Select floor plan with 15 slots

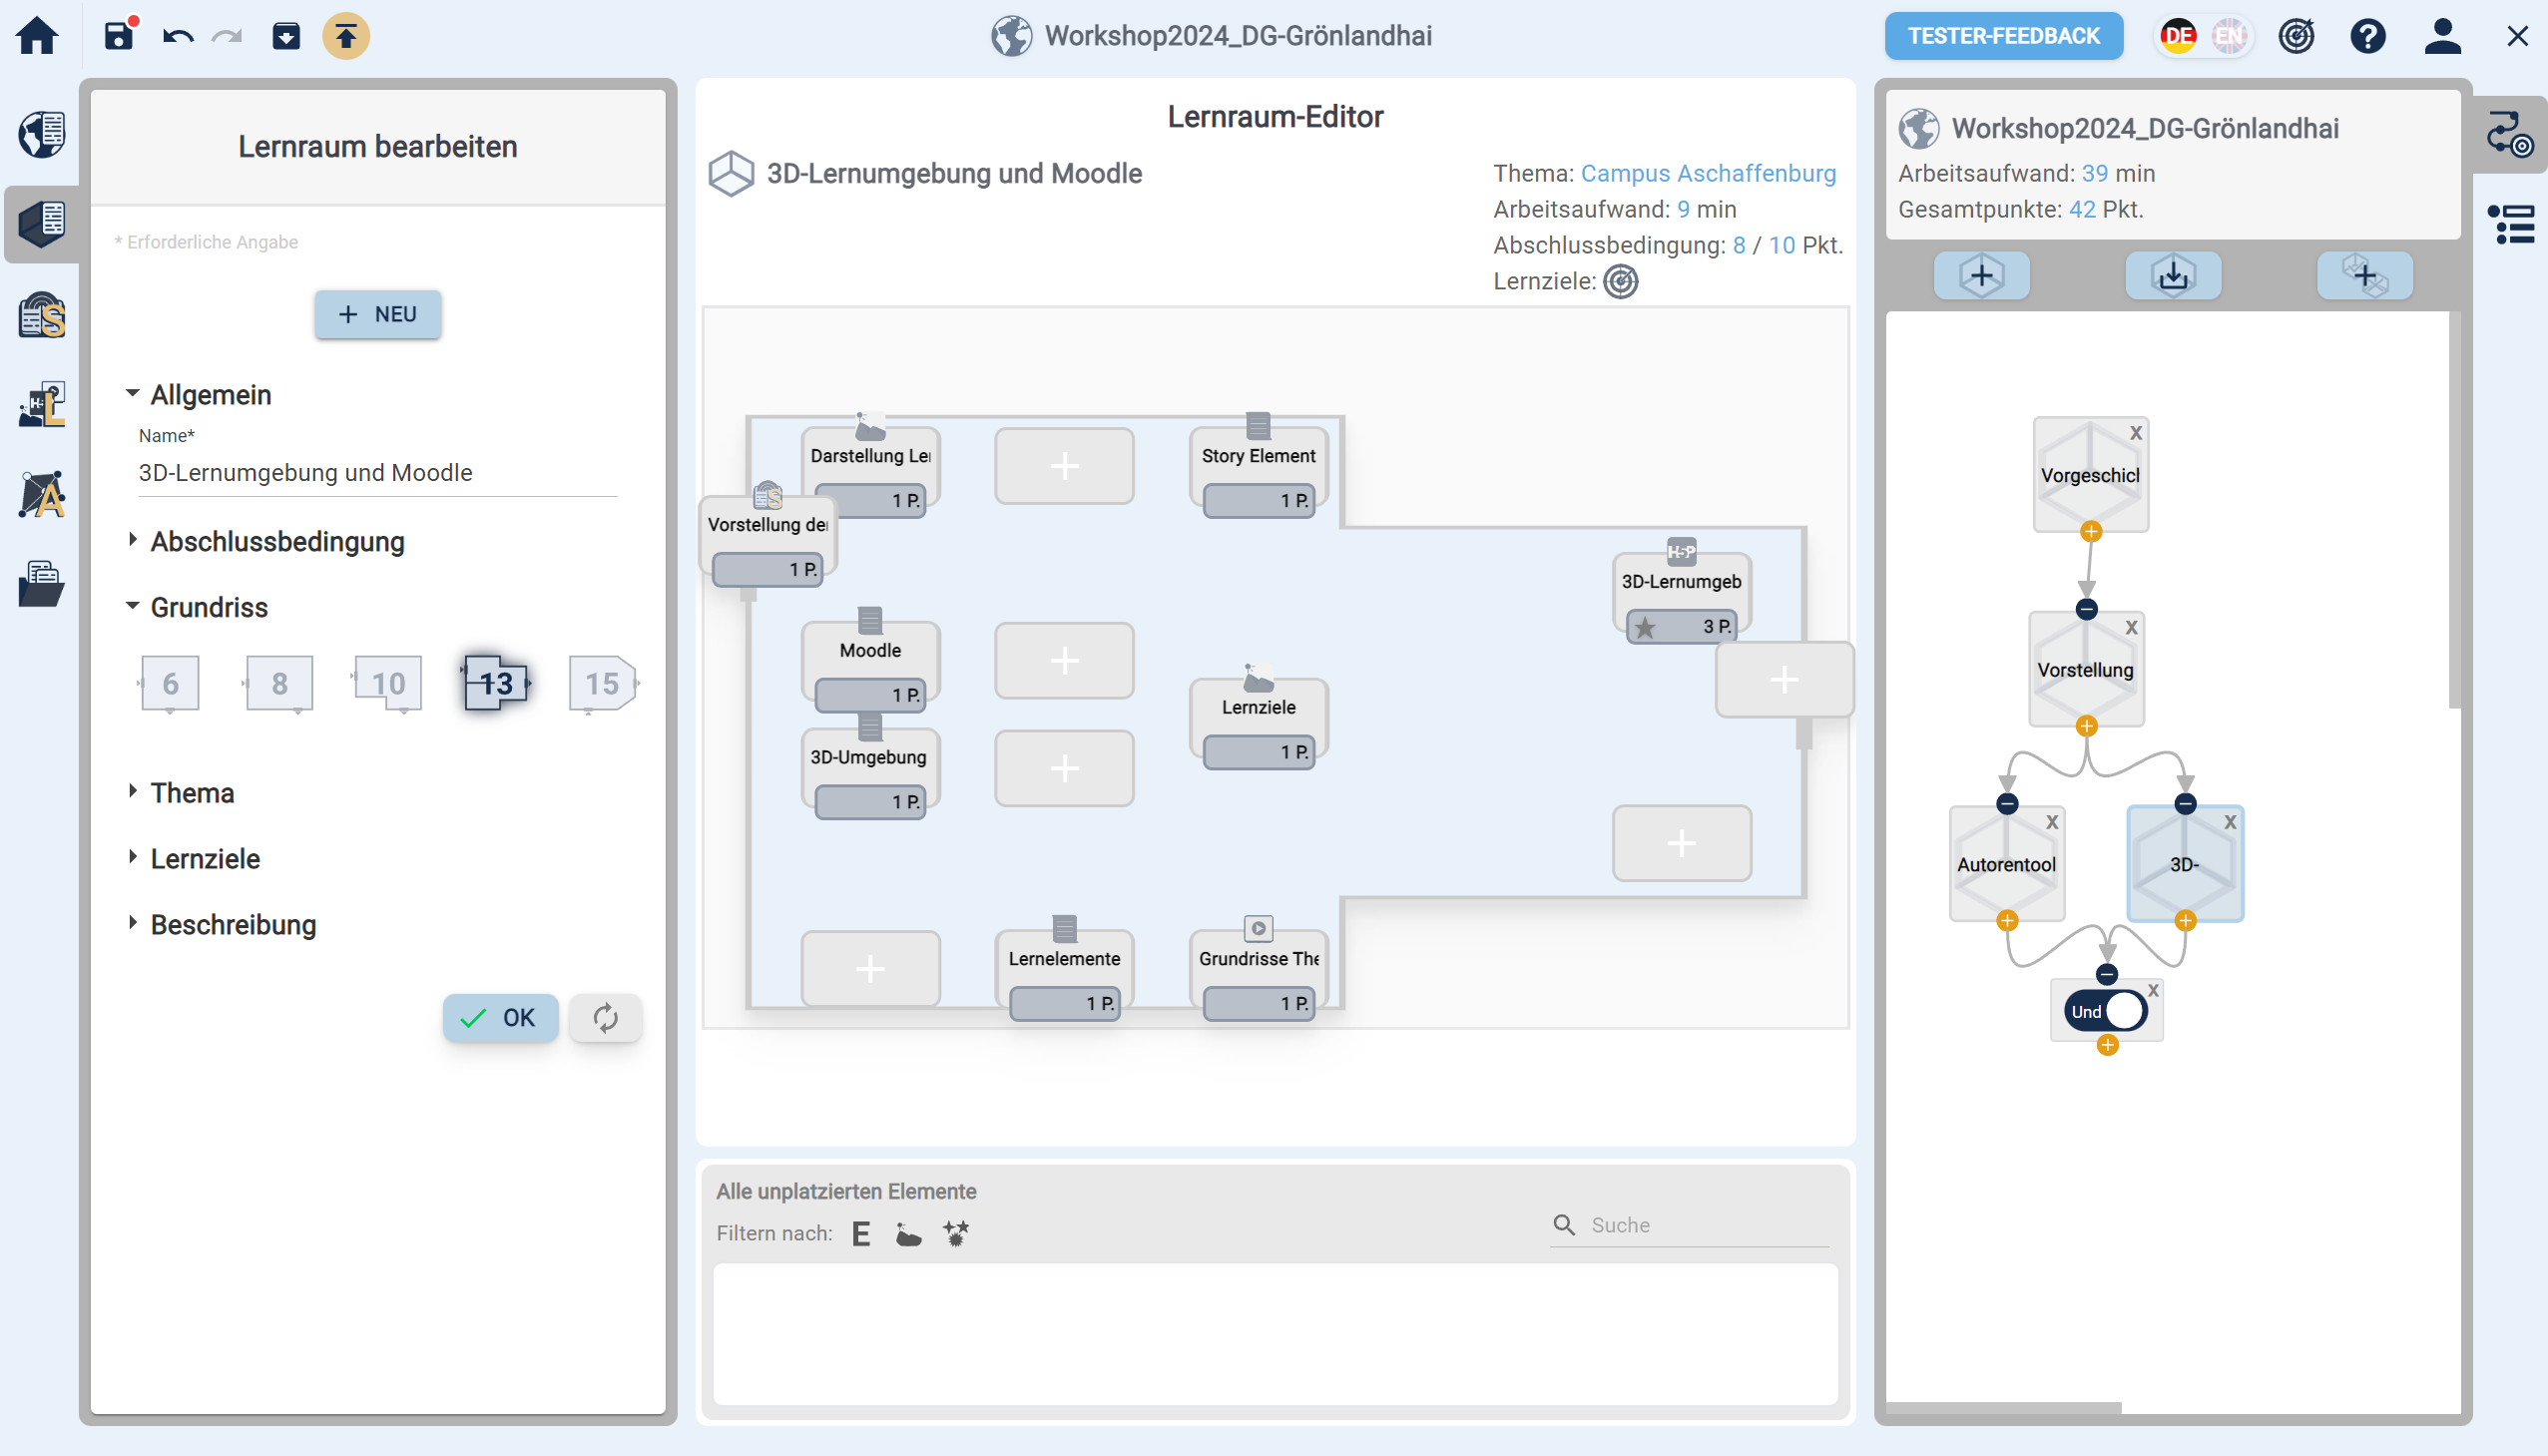tap(602, 684)
